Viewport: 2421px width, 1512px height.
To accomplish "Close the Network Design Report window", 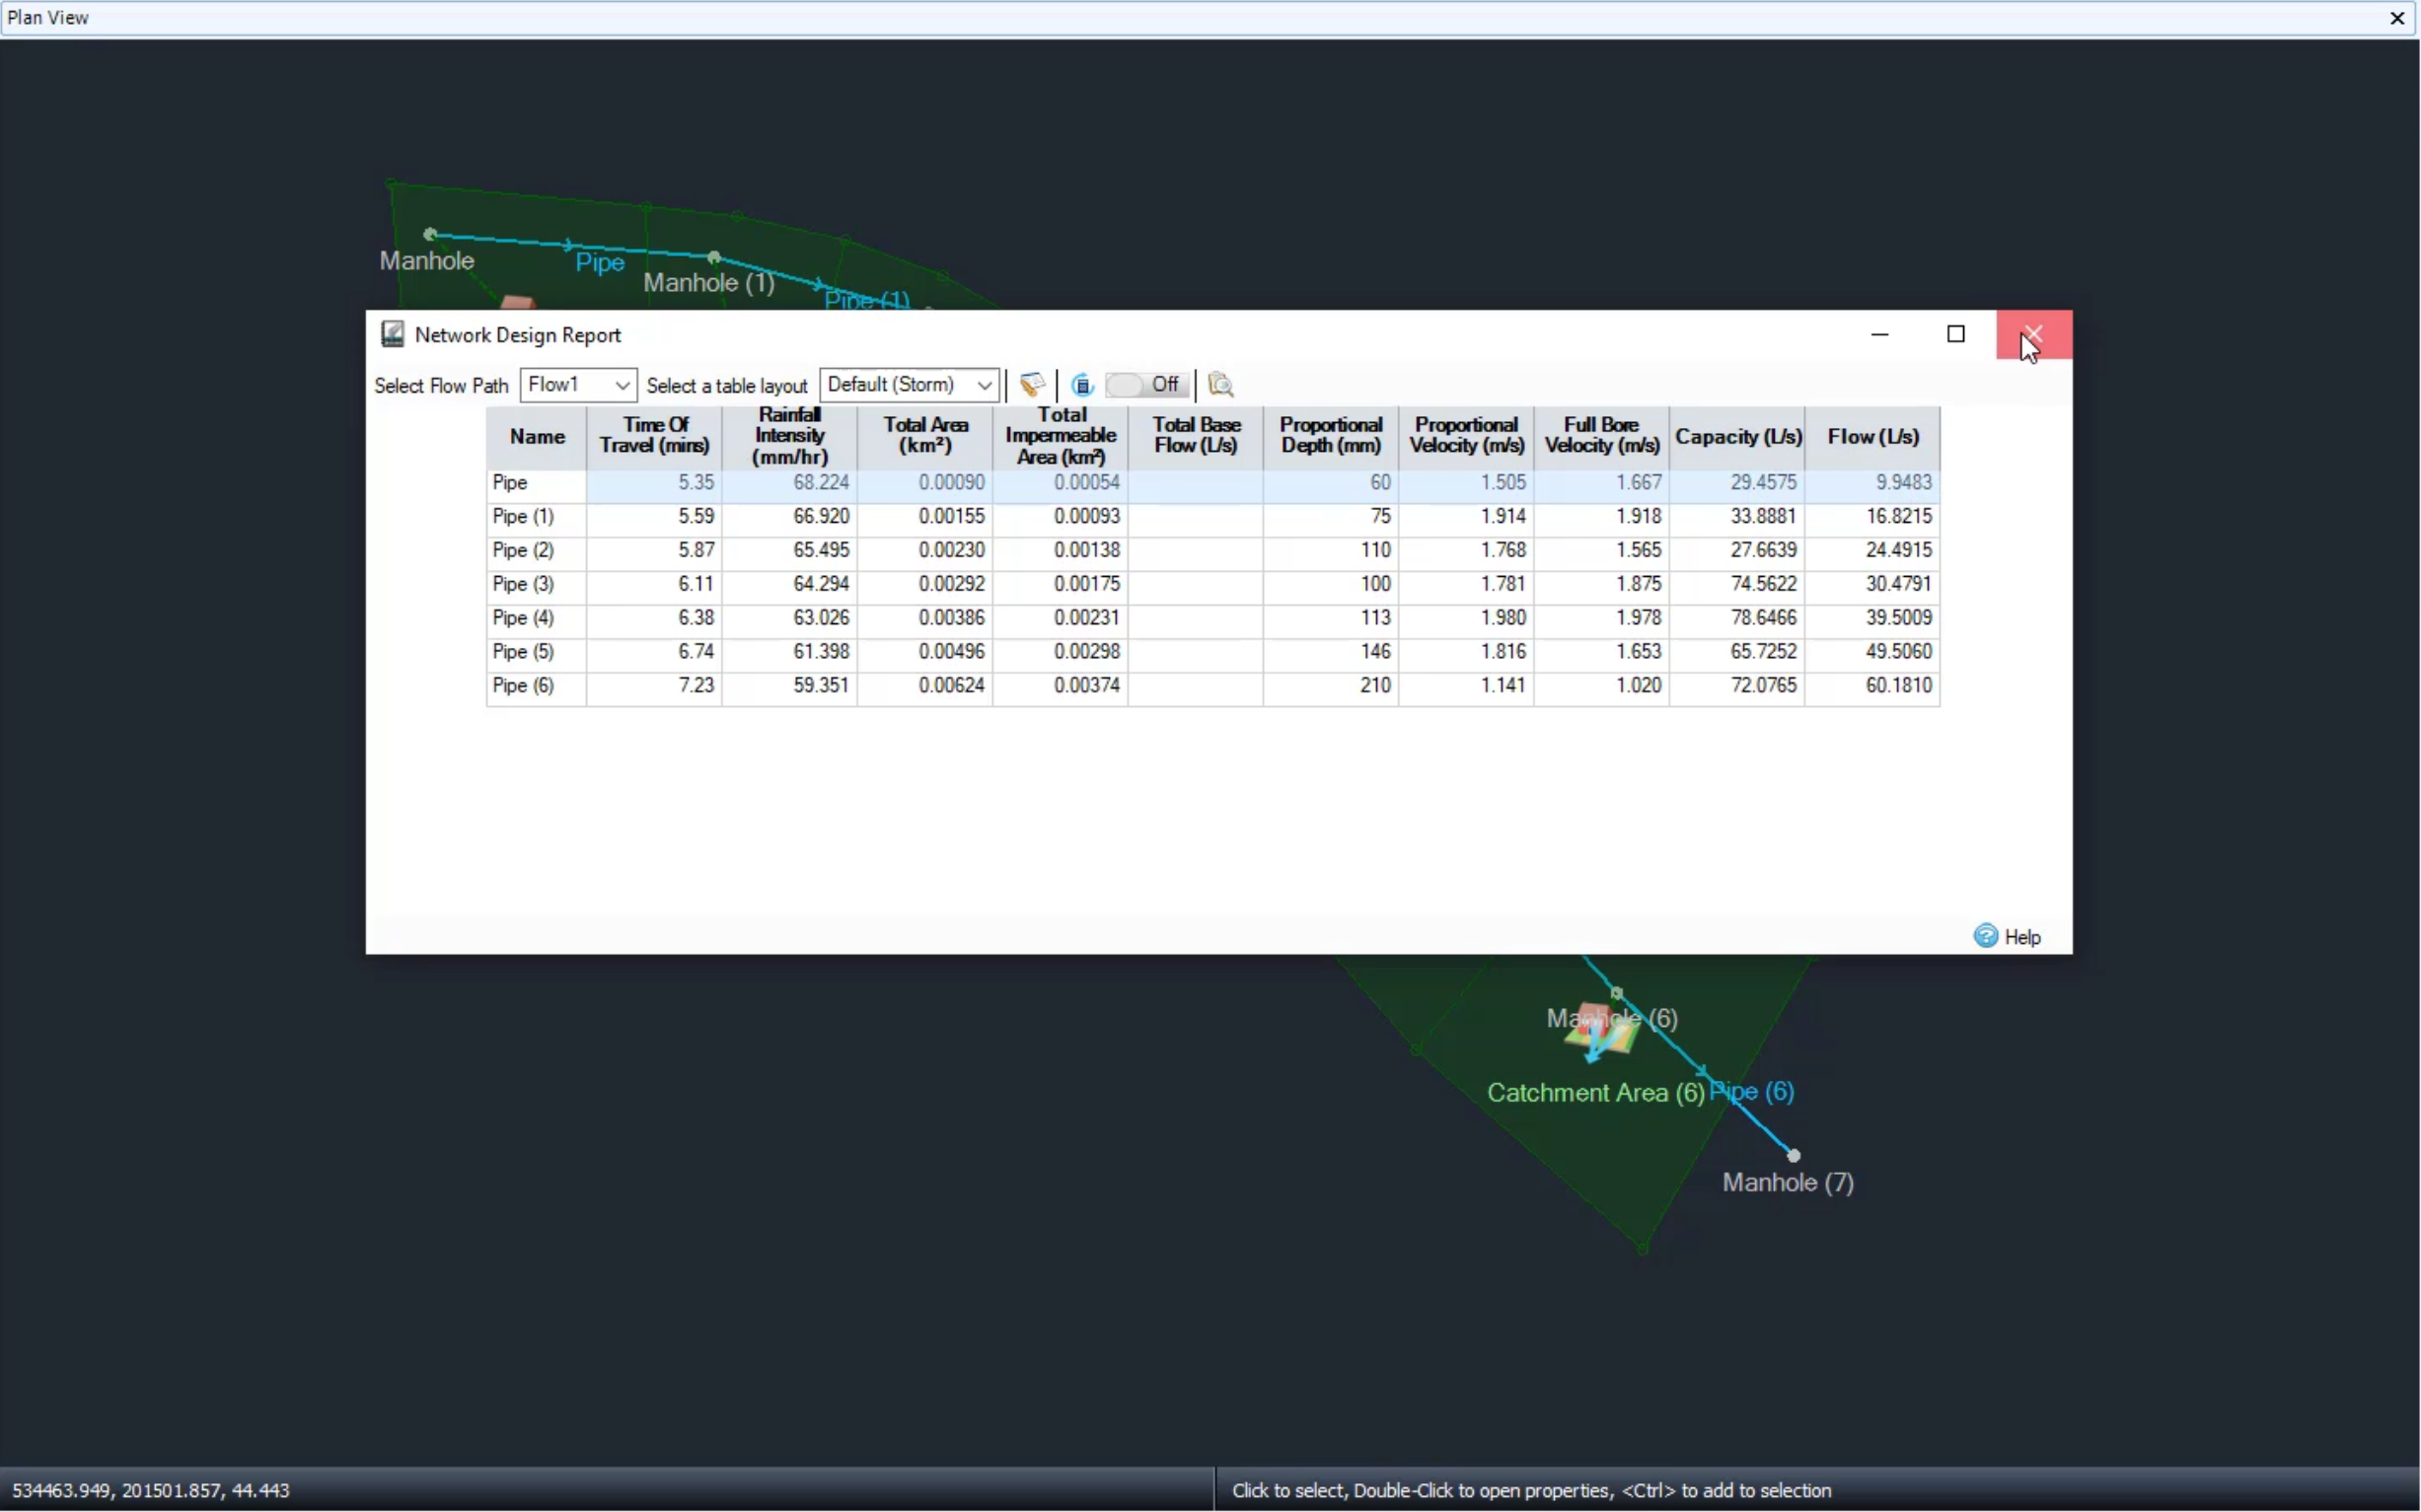I will 2034,334.
